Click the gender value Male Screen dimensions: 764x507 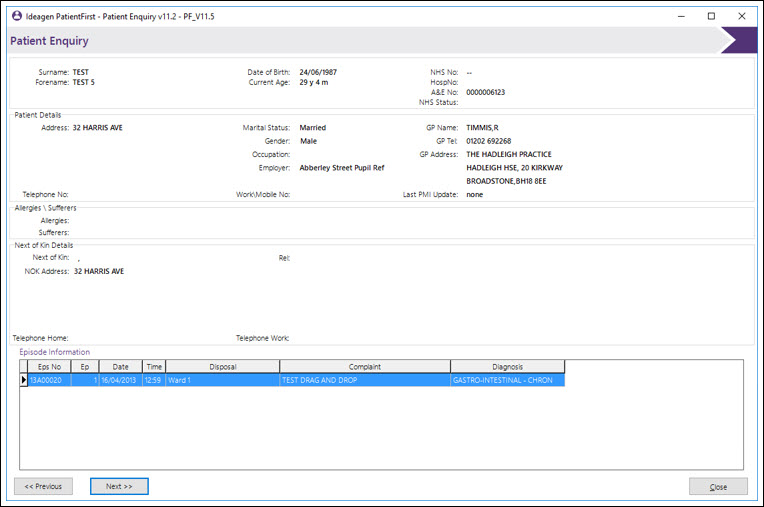(308, 141)
